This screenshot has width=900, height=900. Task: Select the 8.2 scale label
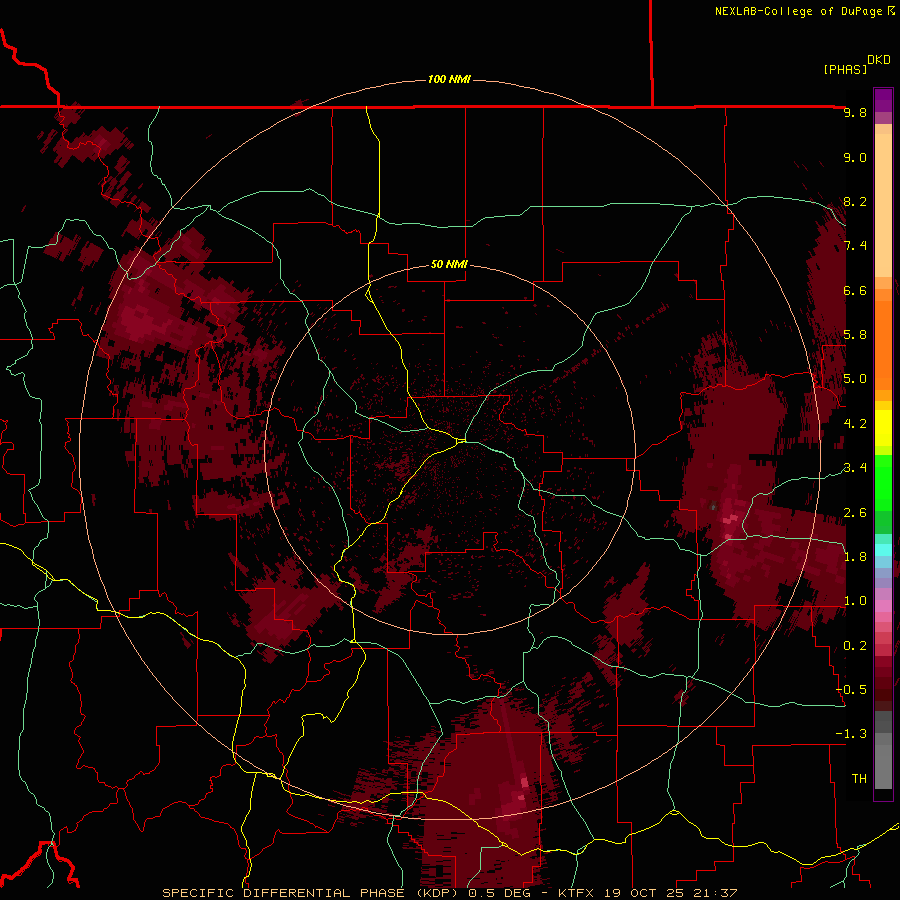[855, 201]
